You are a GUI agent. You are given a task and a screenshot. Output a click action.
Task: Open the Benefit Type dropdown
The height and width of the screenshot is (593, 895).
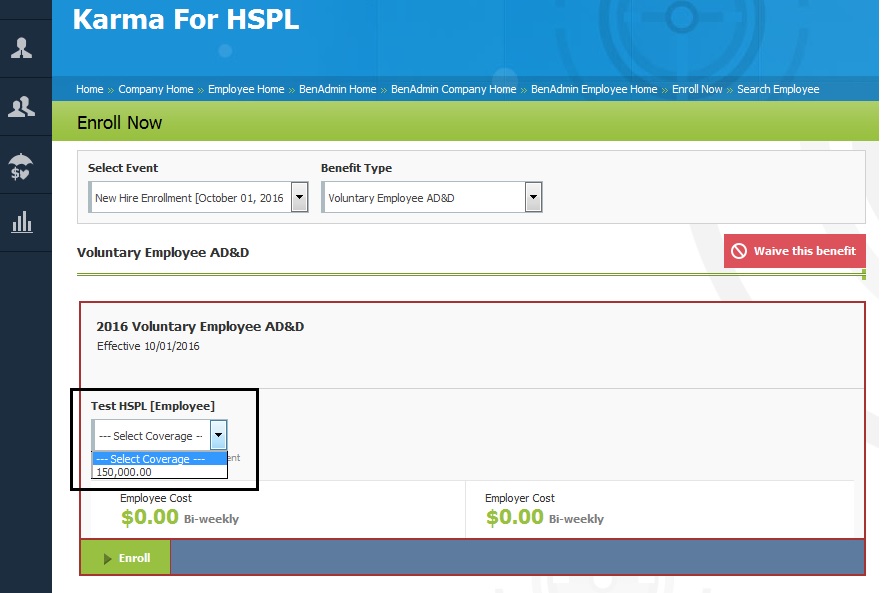(x=533, y=198)
